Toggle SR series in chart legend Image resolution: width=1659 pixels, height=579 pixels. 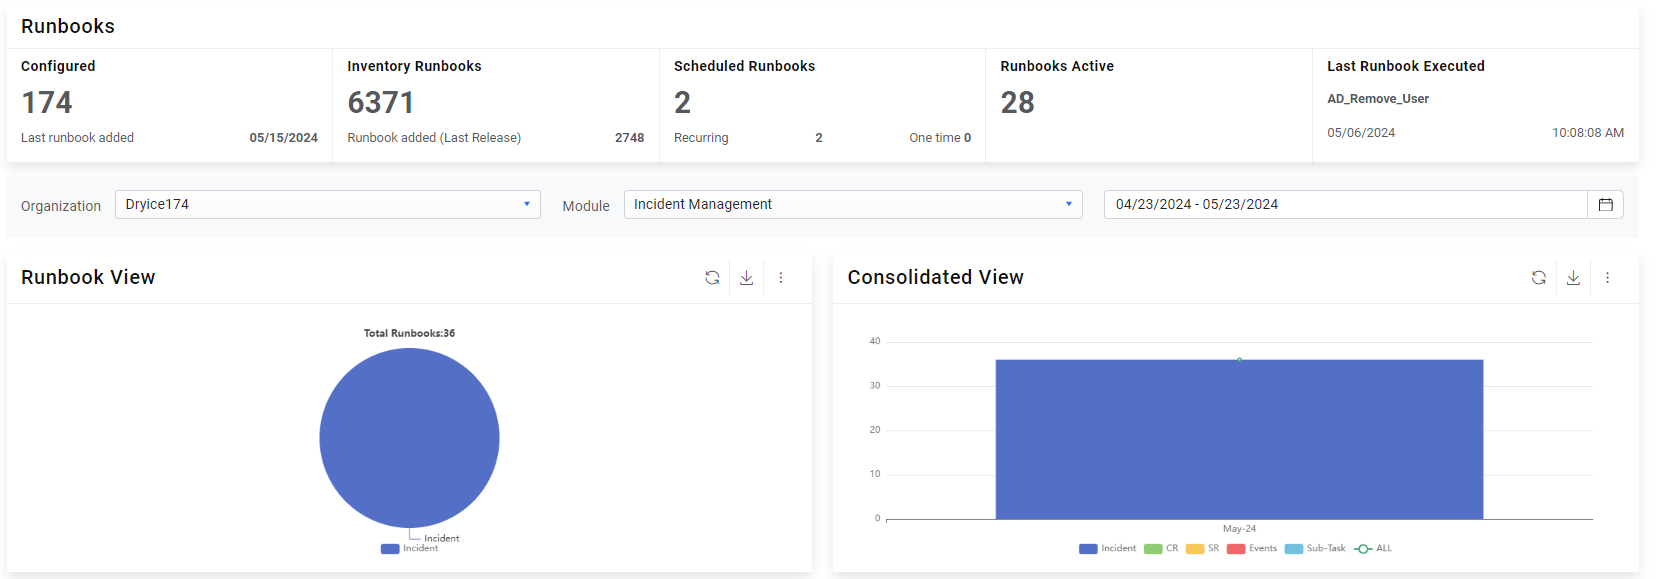click(x=1203, y=549)
